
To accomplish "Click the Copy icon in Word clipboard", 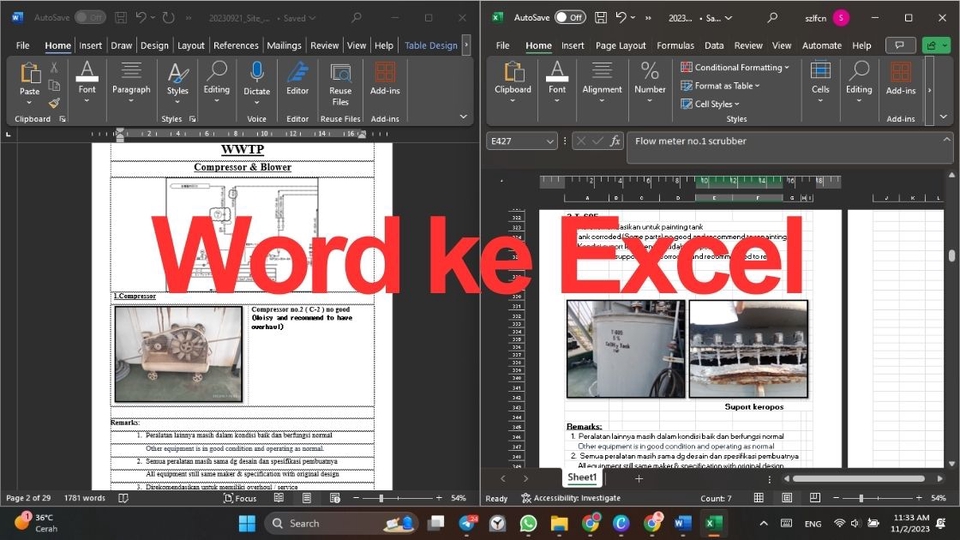I will (x=54, y=85).
